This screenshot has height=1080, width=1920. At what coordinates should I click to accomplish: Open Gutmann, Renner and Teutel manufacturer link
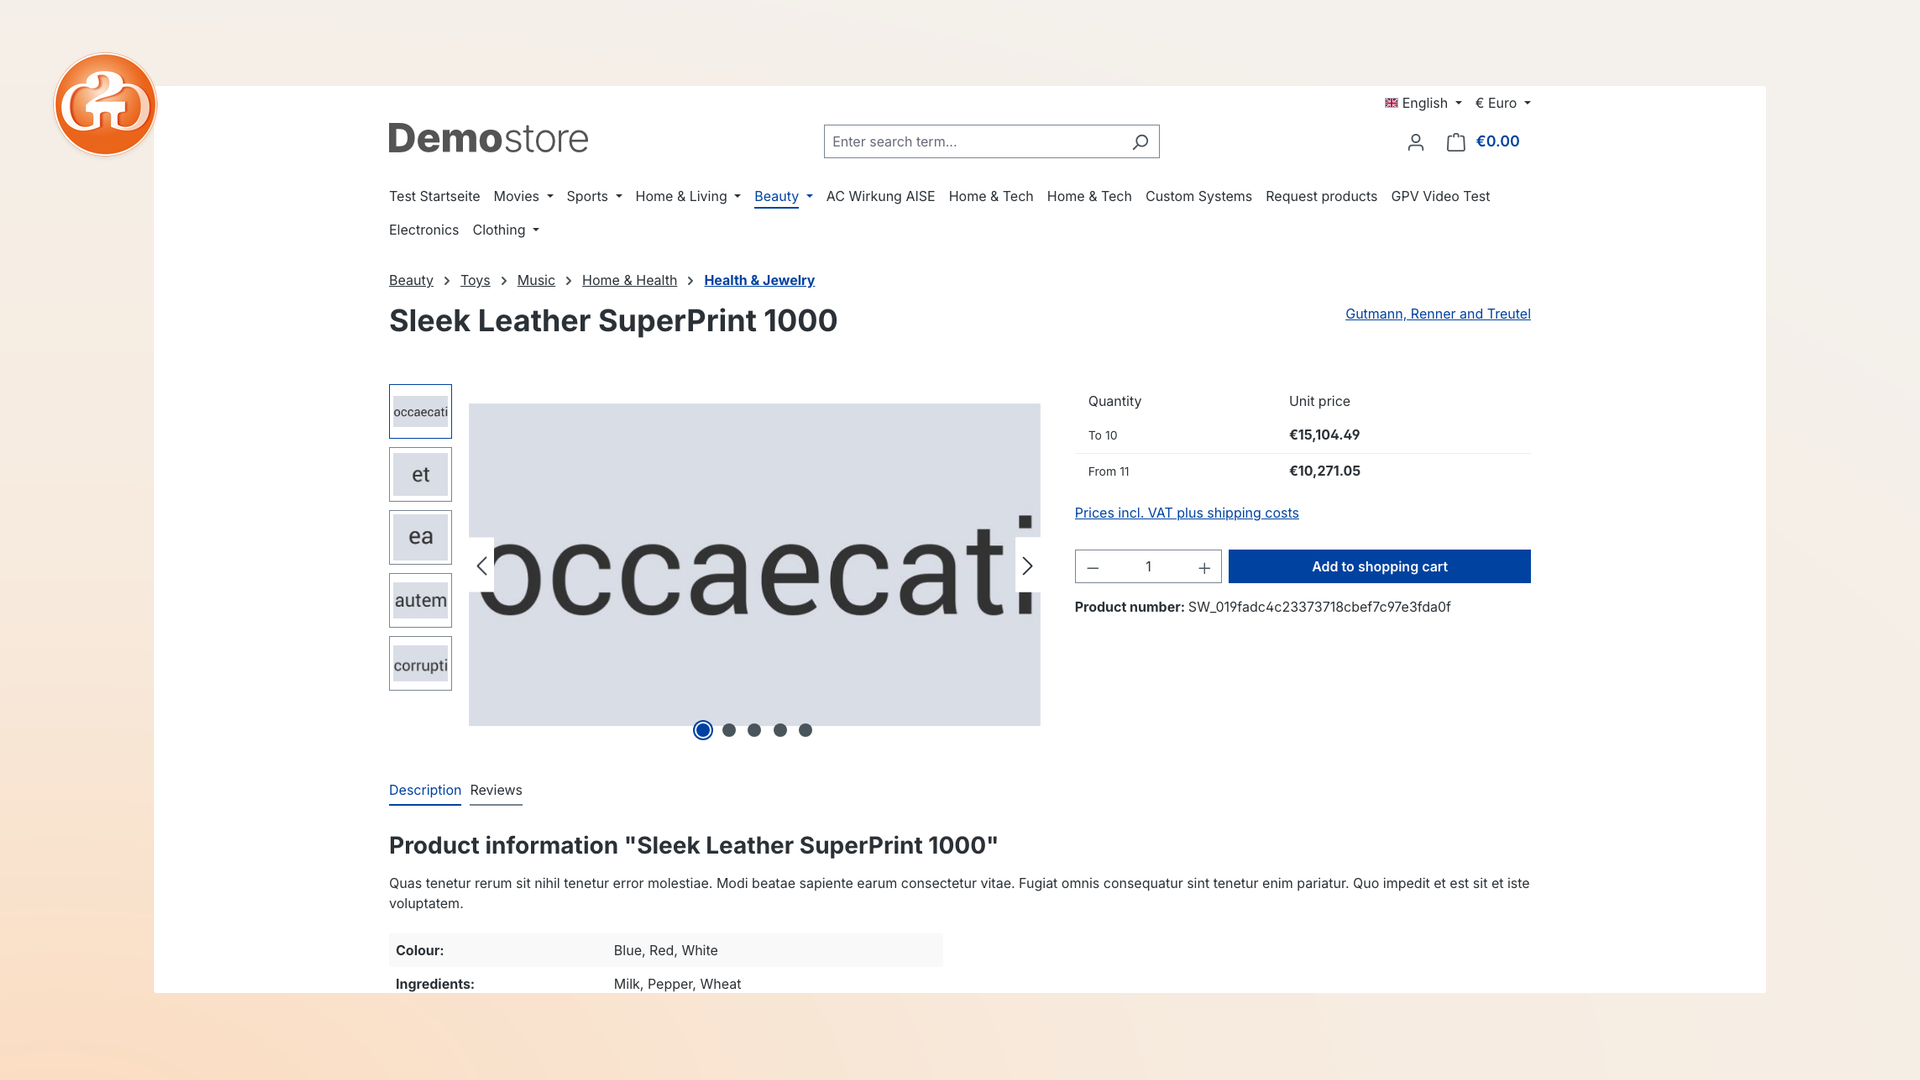[x=1437, y=314]
